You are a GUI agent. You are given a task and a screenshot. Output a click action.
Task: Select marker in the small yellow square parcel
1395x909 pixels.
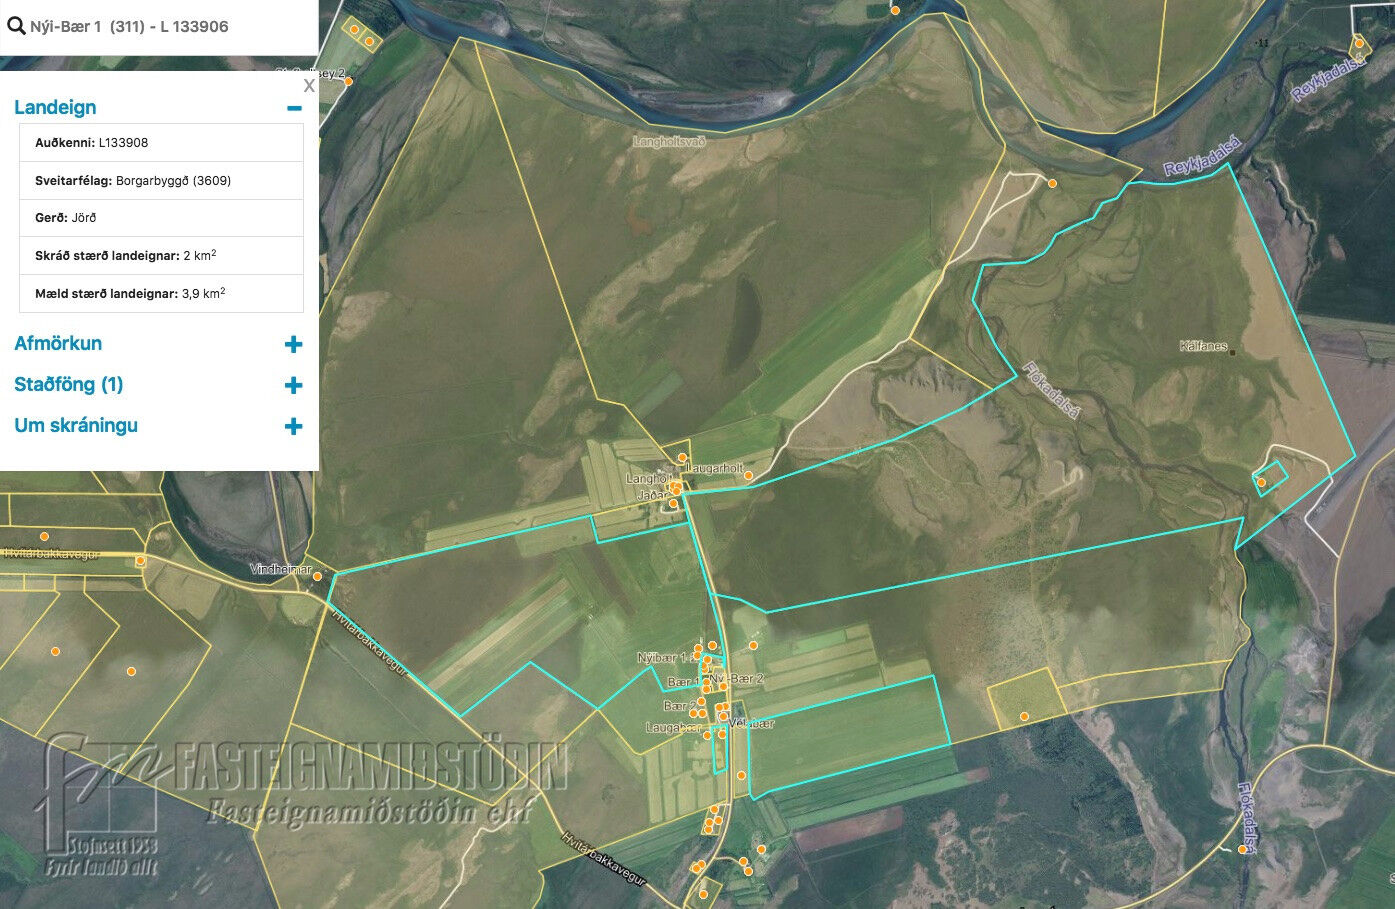[1024, 716]
